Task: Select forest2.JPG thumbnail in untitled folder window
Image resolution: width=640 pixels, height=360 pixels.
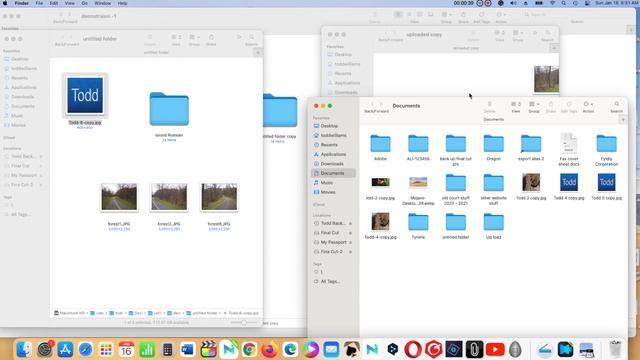Action: [x=169, y=197]
